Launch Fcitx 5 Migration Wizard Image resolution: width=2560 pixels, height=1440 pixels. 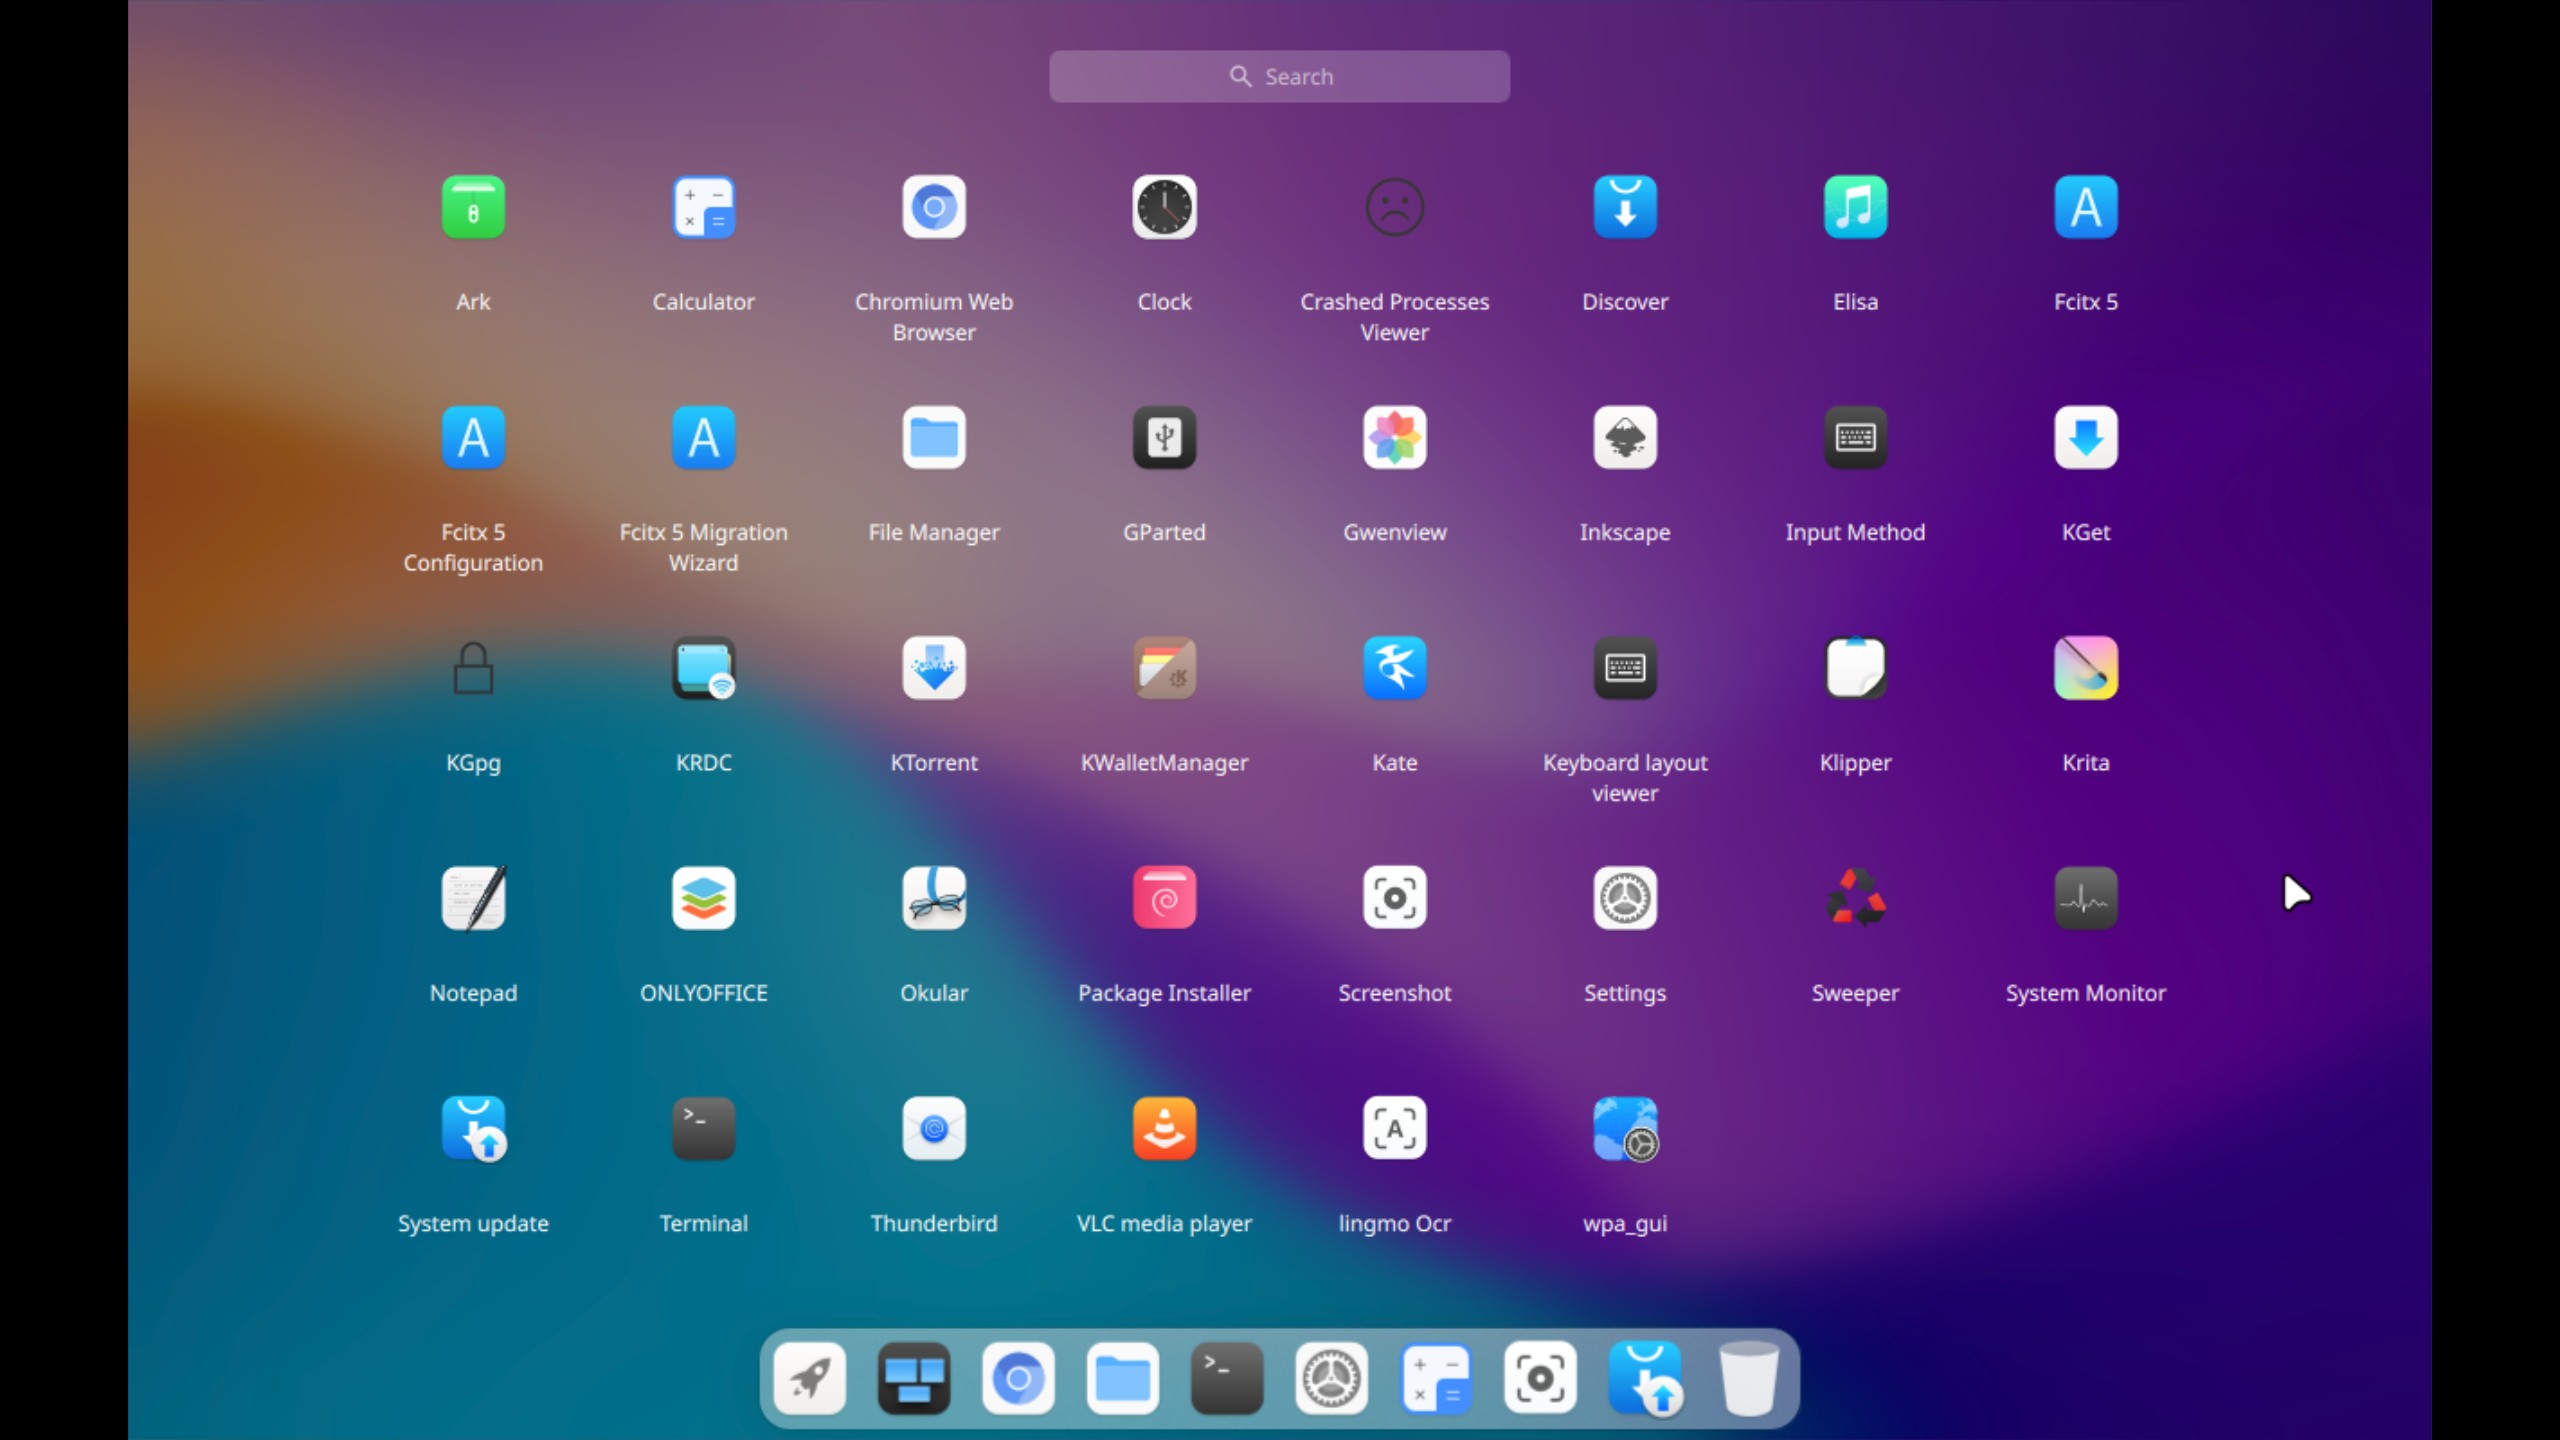(703, 438)
